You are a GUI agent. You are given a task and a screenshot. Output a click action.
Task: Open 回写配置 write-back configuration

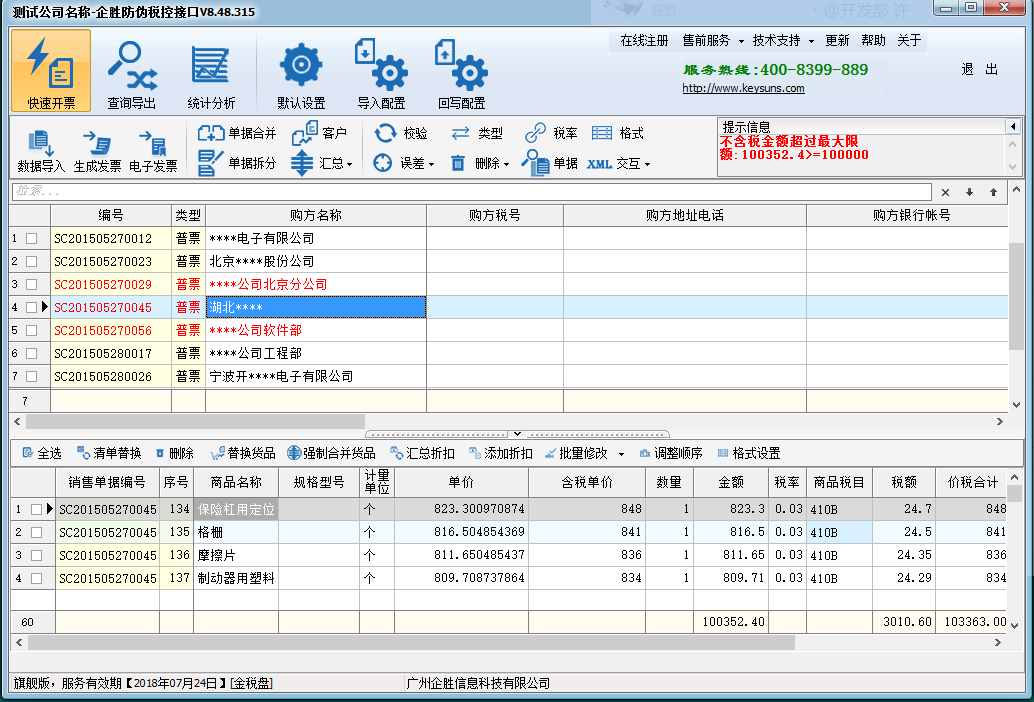[462, 74]
